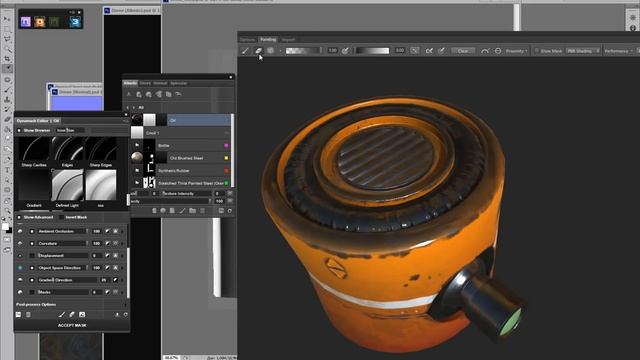Open the Gloss tab in DDO panel

click(145, 83)
